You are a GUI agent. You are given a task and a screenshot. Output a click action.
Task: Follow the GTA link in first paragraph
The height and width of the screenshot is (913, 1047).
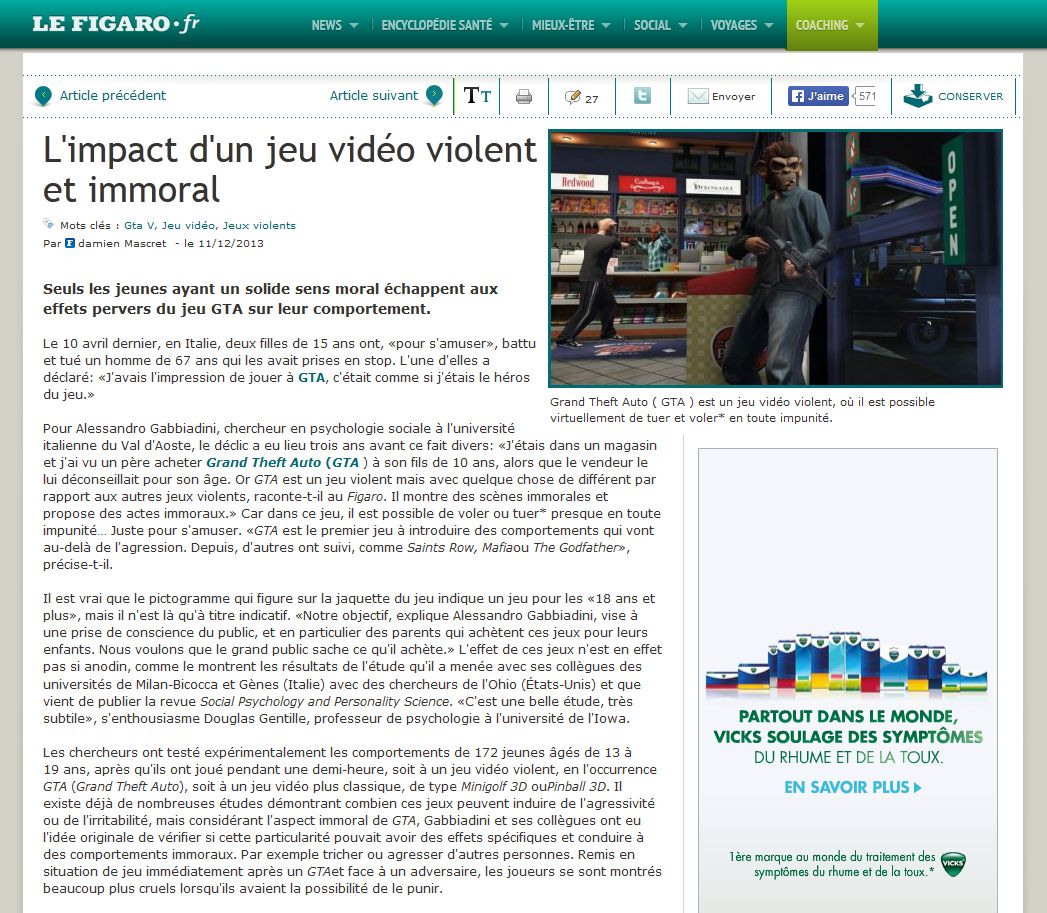[x=311, y=377]
